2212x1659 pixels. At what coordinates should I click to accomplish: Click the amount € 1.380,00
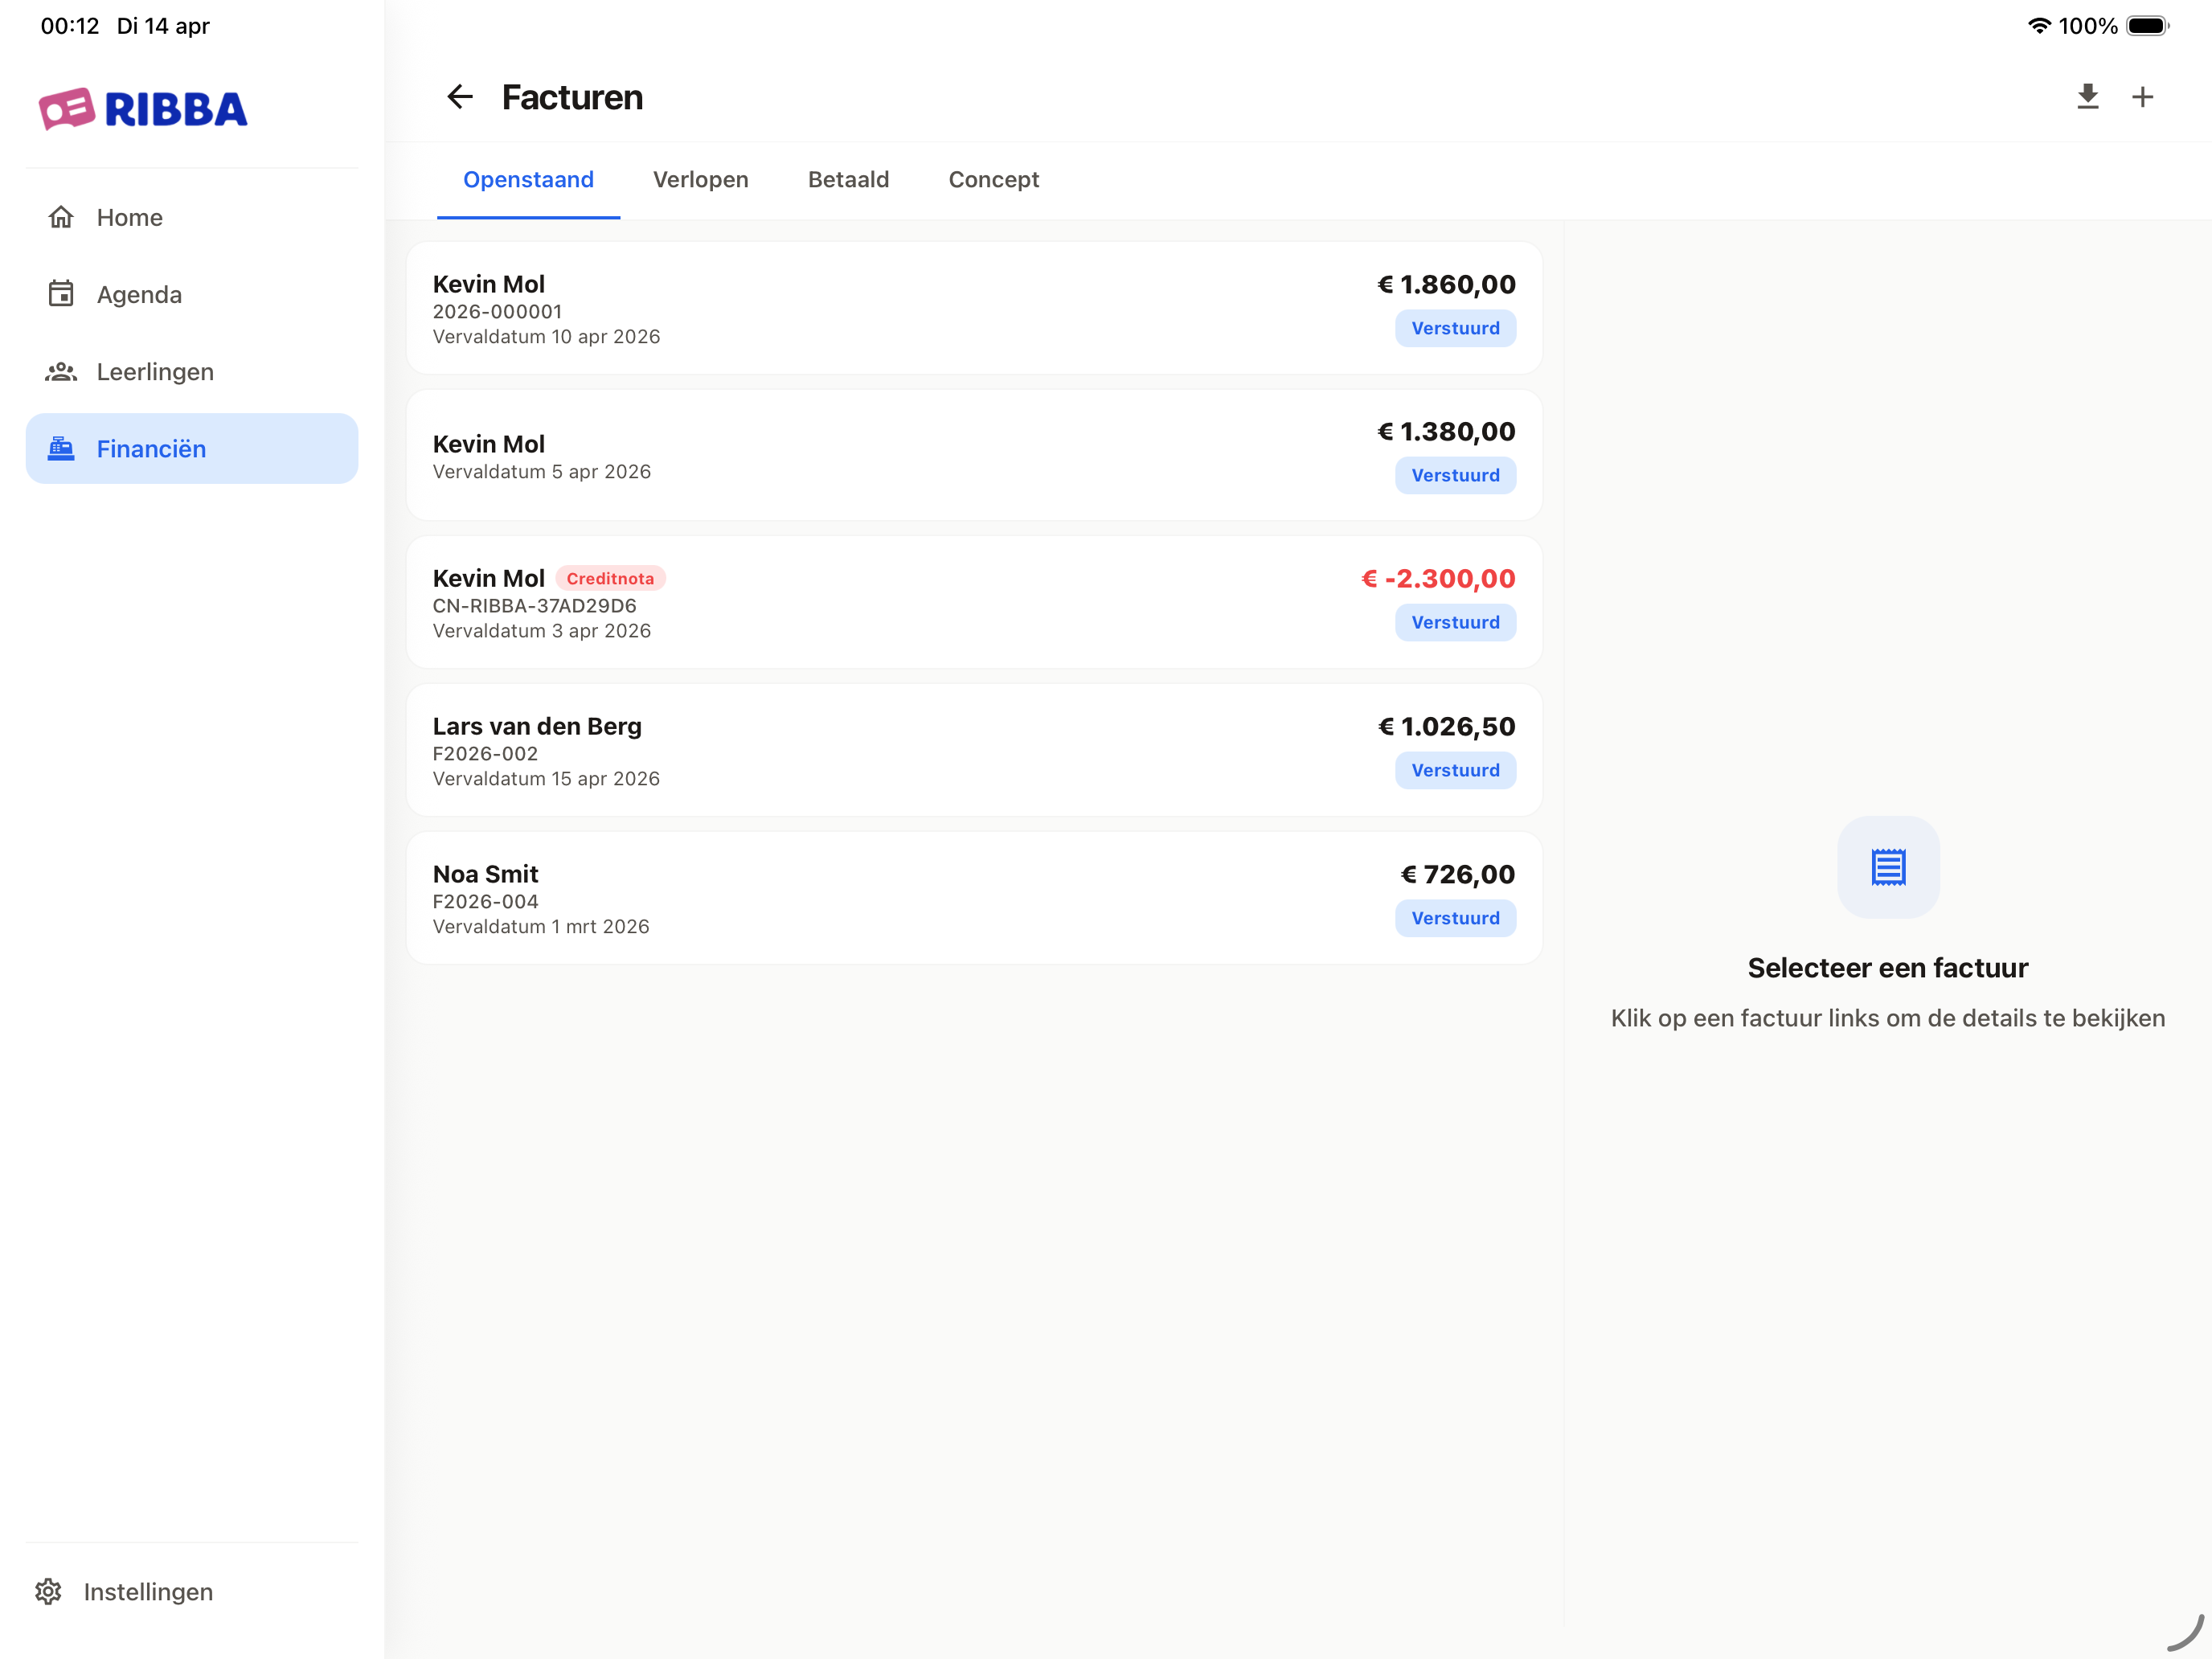1446,431
